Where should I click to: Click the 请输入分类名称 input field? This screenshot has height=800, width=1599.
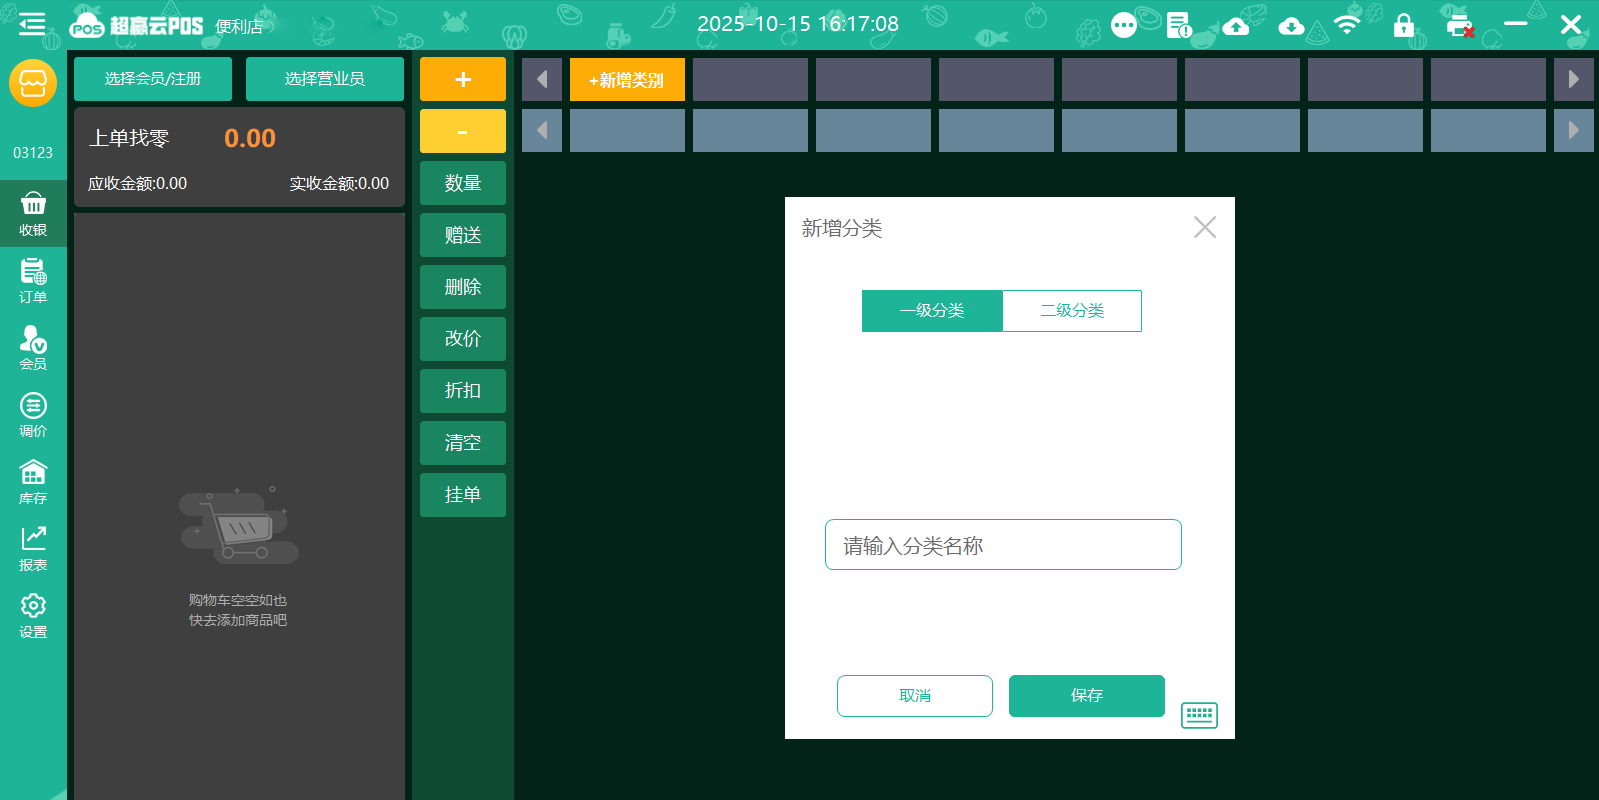coord(1003,545)
